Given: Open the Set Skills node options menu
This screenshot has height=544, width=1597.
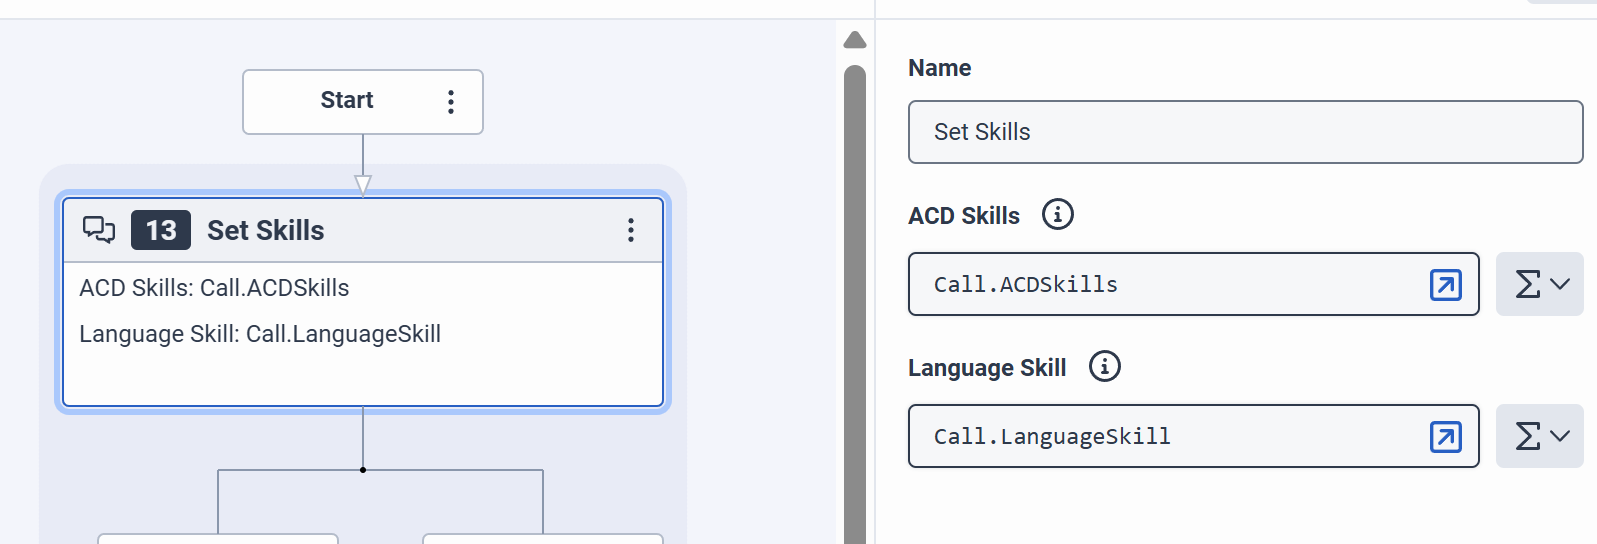Looking at the screenshot, I should click(630, 230).
